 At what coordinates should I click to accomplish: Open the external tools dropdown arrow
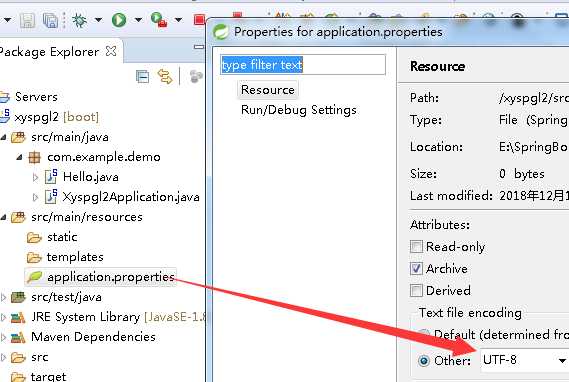pos(178,20)
